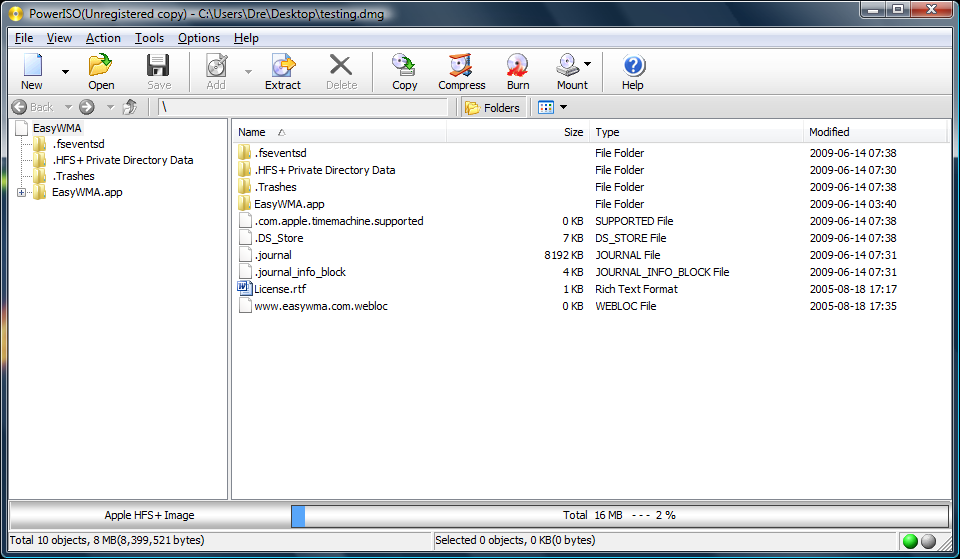Open the view mode dropdown arrow
This screenshot has width=960, height=559.
tap(563, 107)
